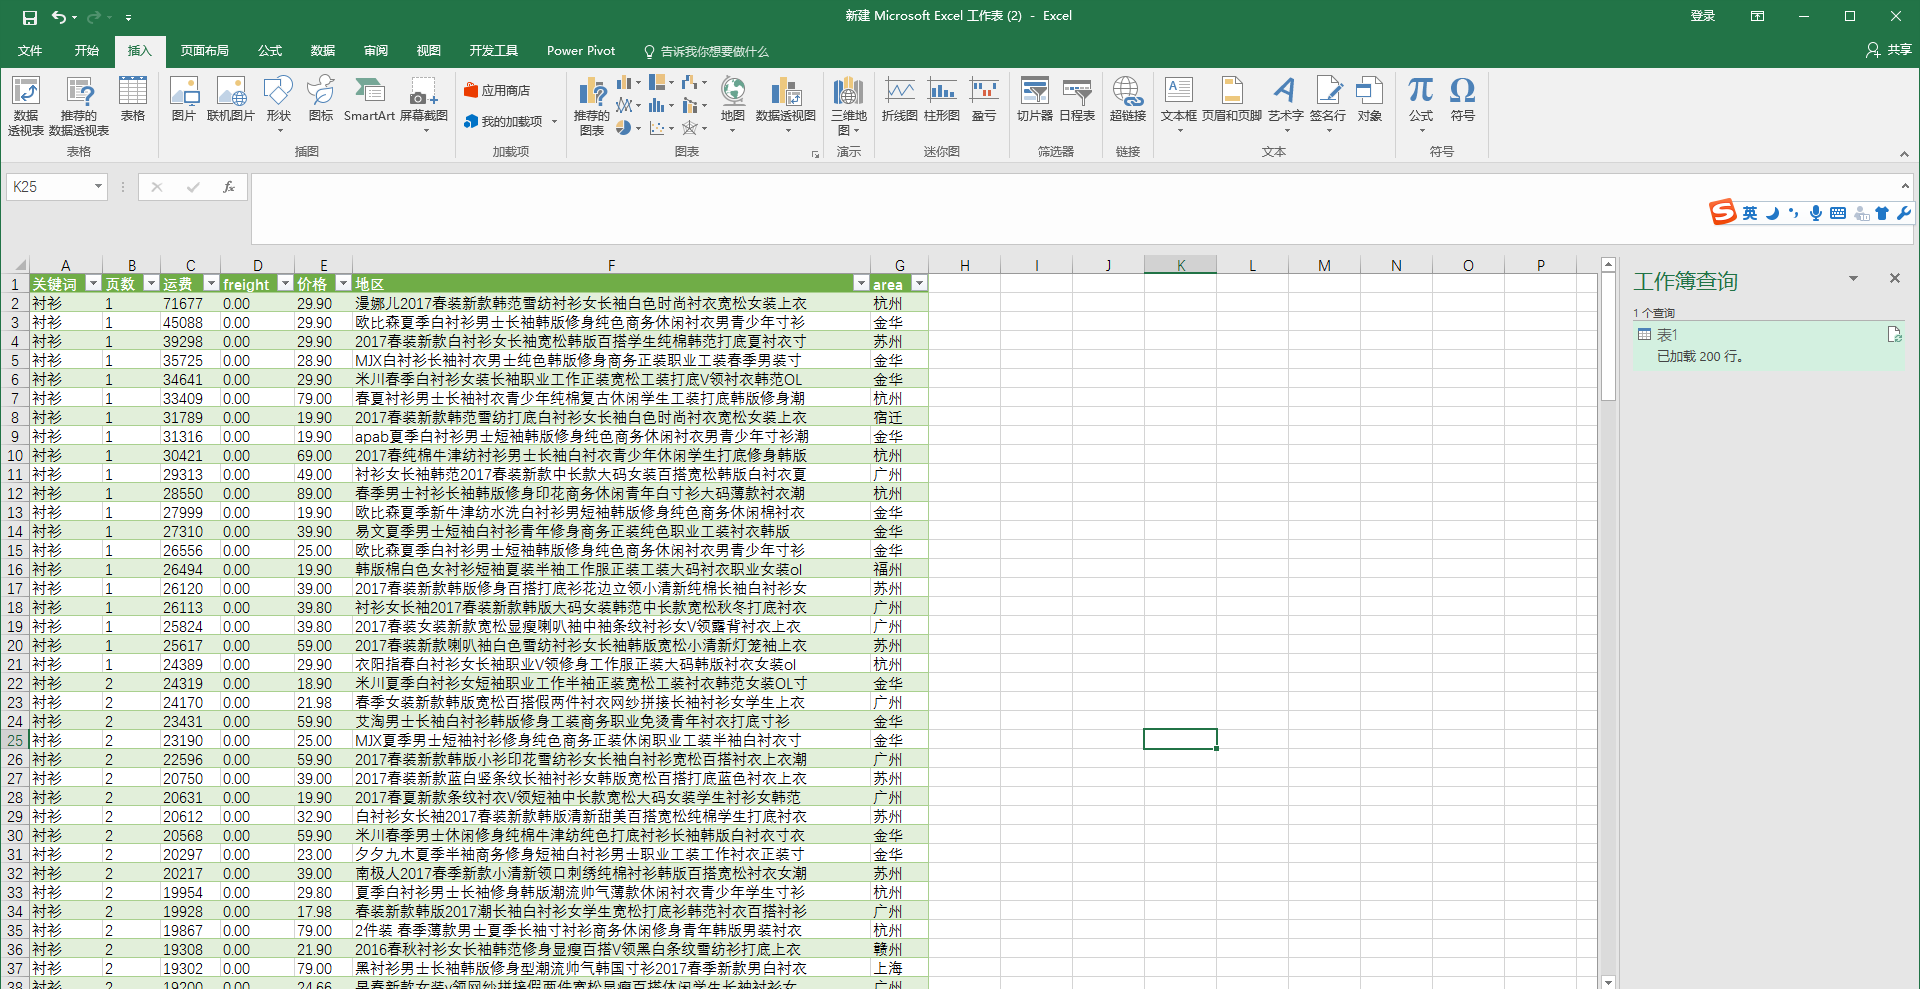Insert a line sparkline (折线图)

click(x=900, y=100)
